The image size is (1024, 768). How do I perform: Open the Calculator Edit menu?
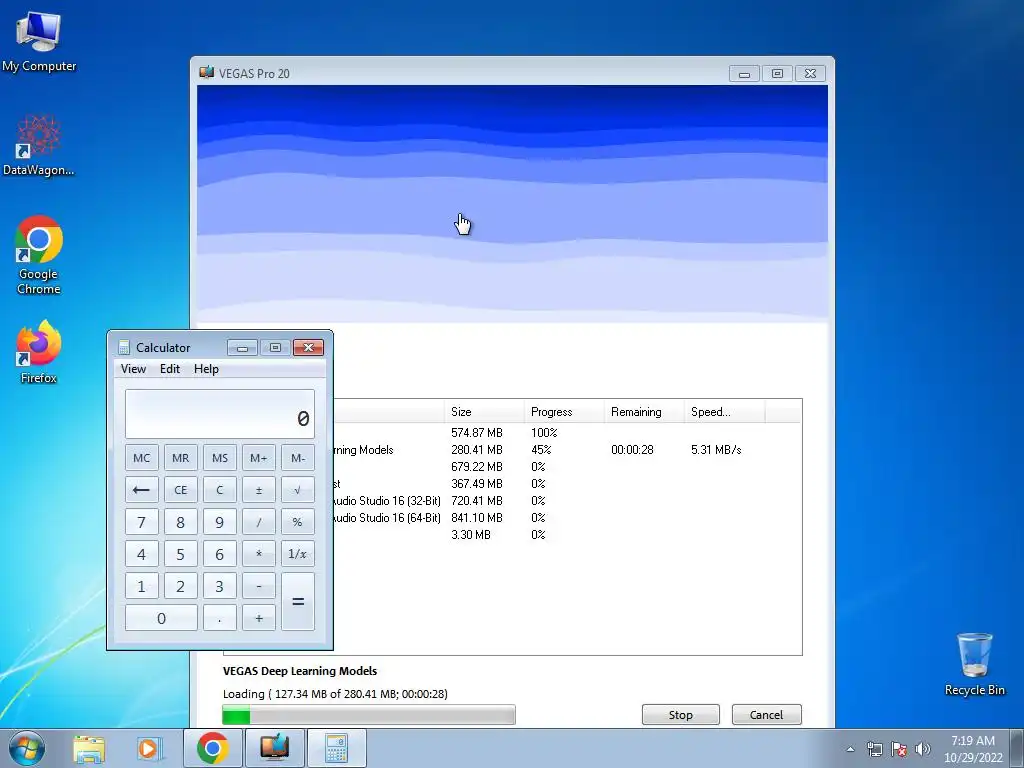point(170,369)
